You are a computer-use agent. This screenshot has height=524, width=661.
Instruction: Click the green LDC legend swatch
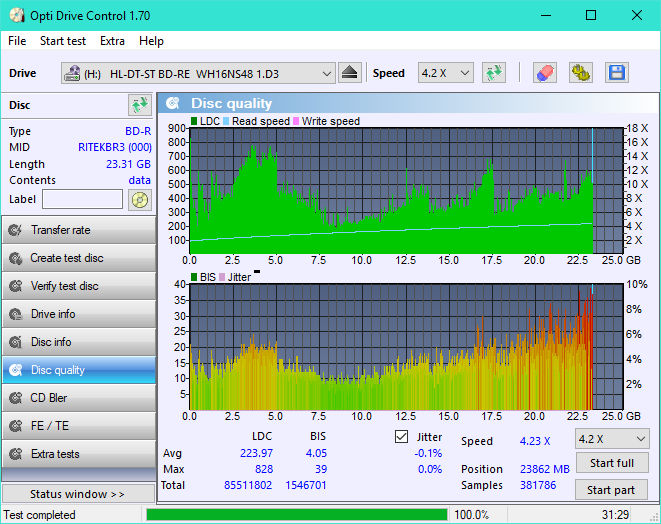[194, 121]
